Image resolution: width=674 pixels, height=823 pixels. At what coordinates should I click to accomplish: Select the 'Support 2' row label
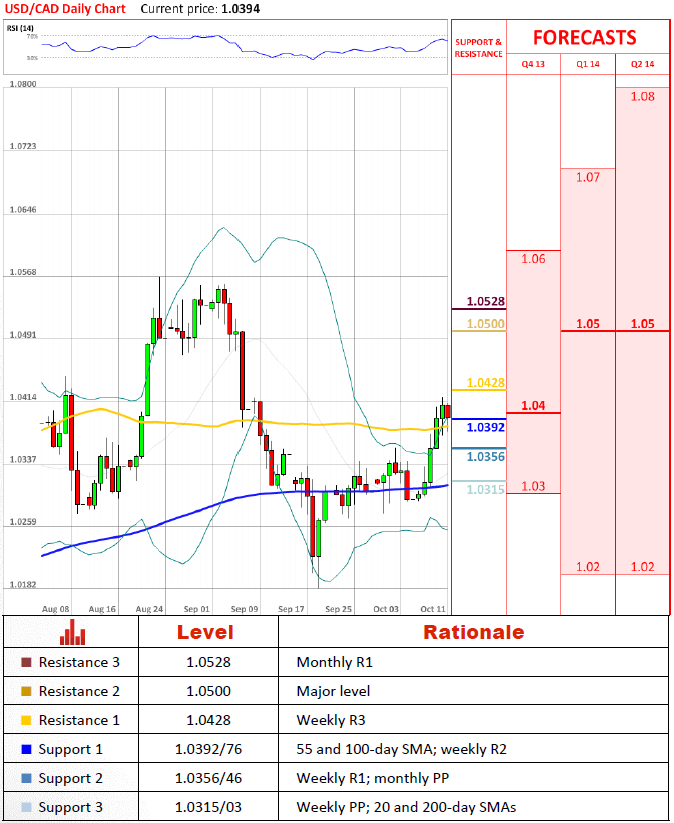tap(70, 778)
